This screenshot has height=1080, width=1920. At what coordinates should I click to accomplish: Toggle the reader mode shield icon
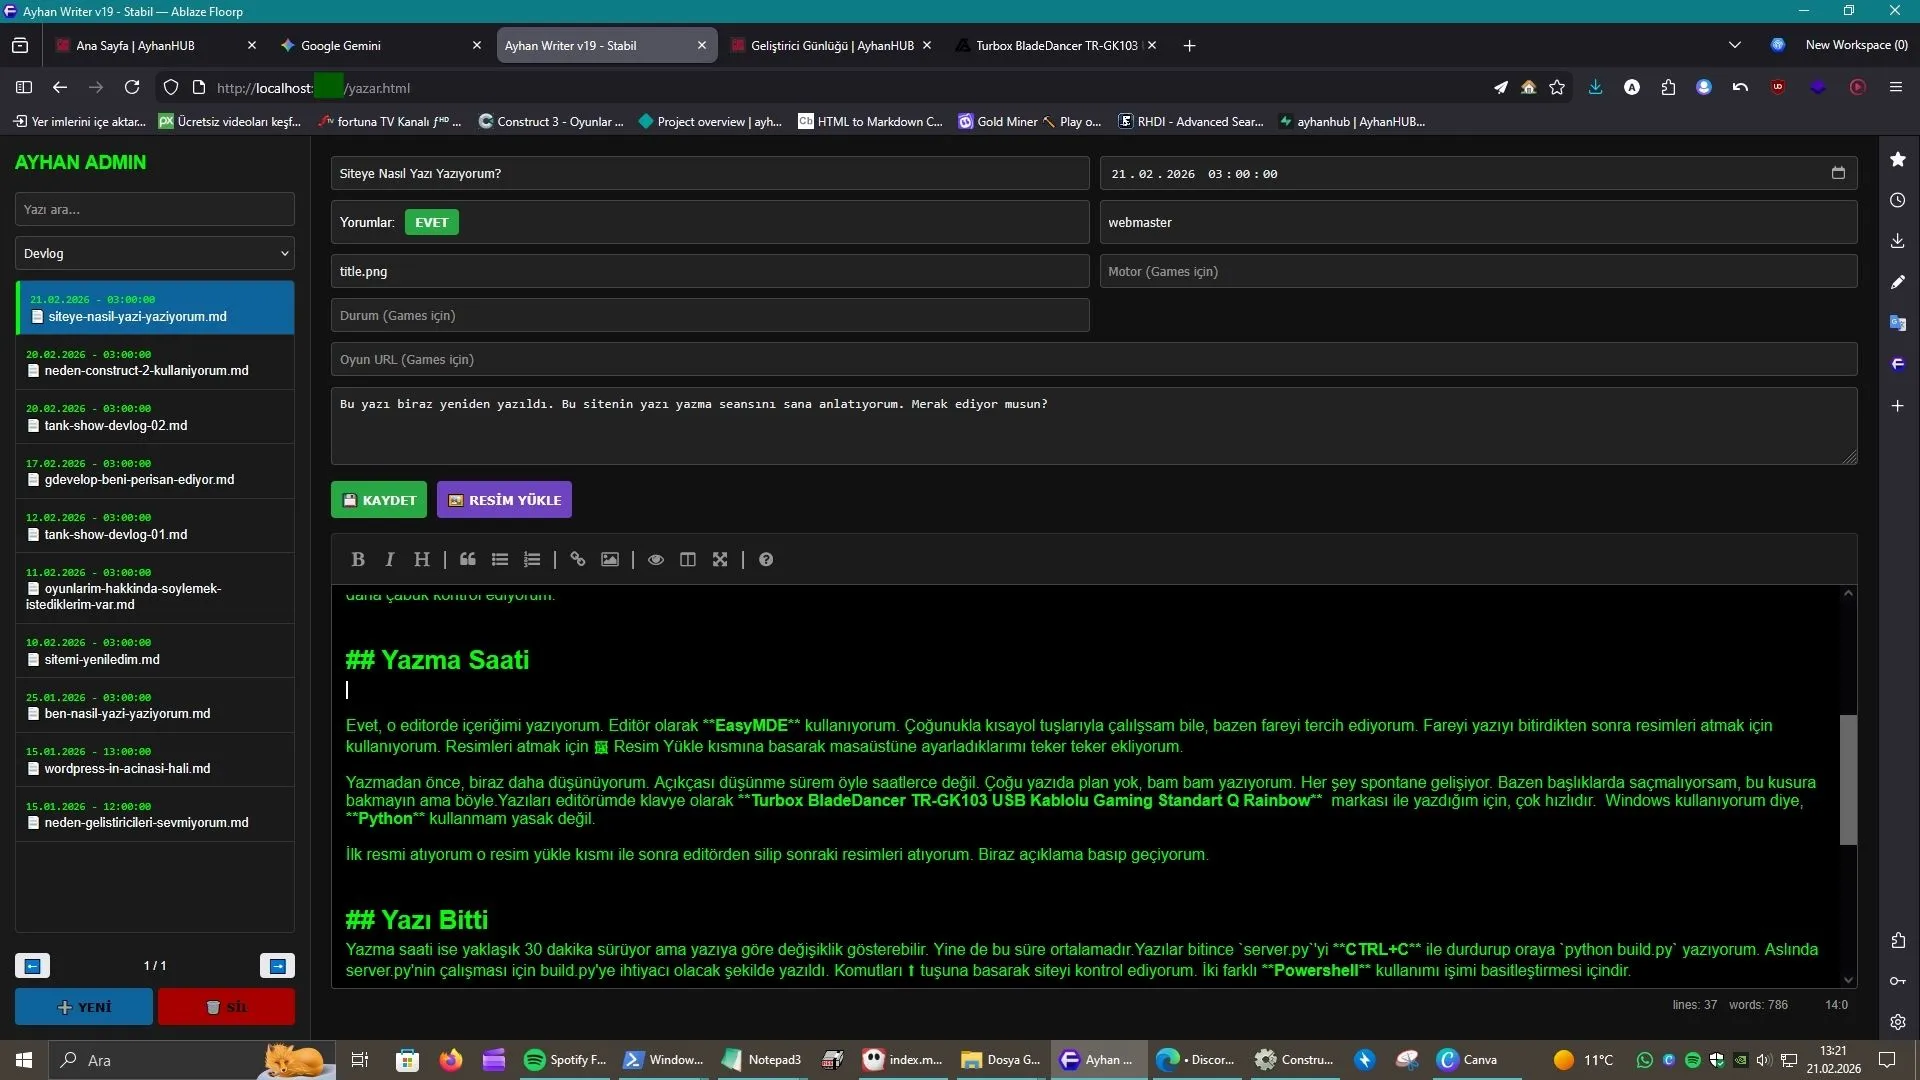[x=170, y=88]
